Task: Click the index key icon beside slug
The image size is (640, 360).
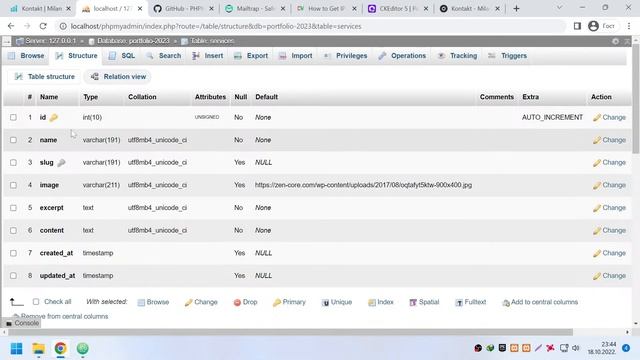Action: point(61,162)
